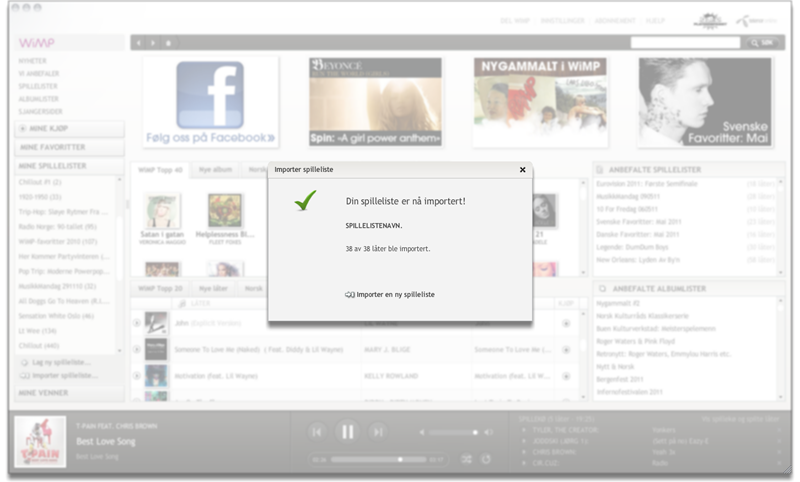Click the back navigation arrow

[140, 43]
